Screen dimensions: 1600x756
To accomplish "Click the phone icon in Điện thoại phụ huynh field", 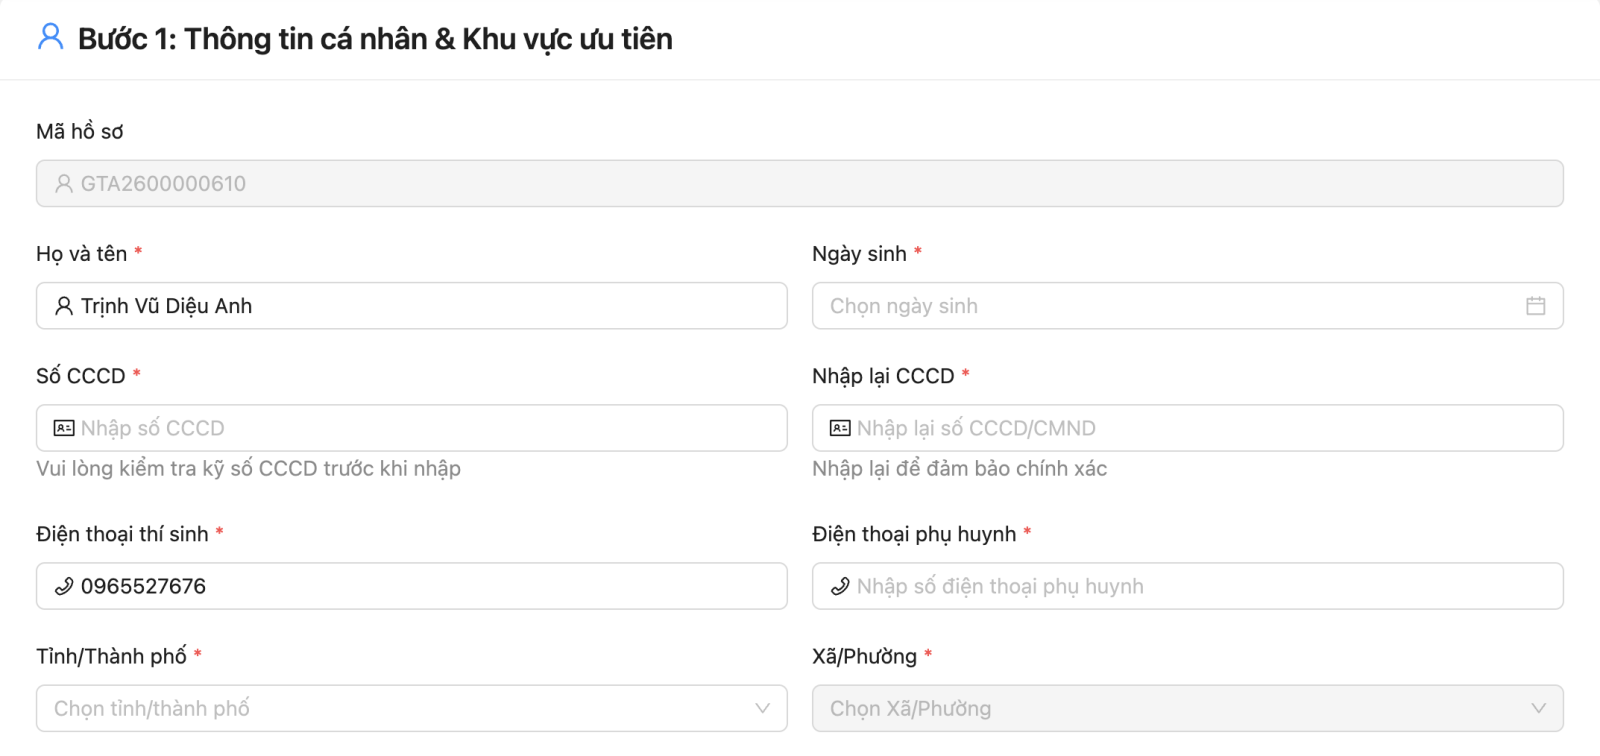I will tap(840, 586).
